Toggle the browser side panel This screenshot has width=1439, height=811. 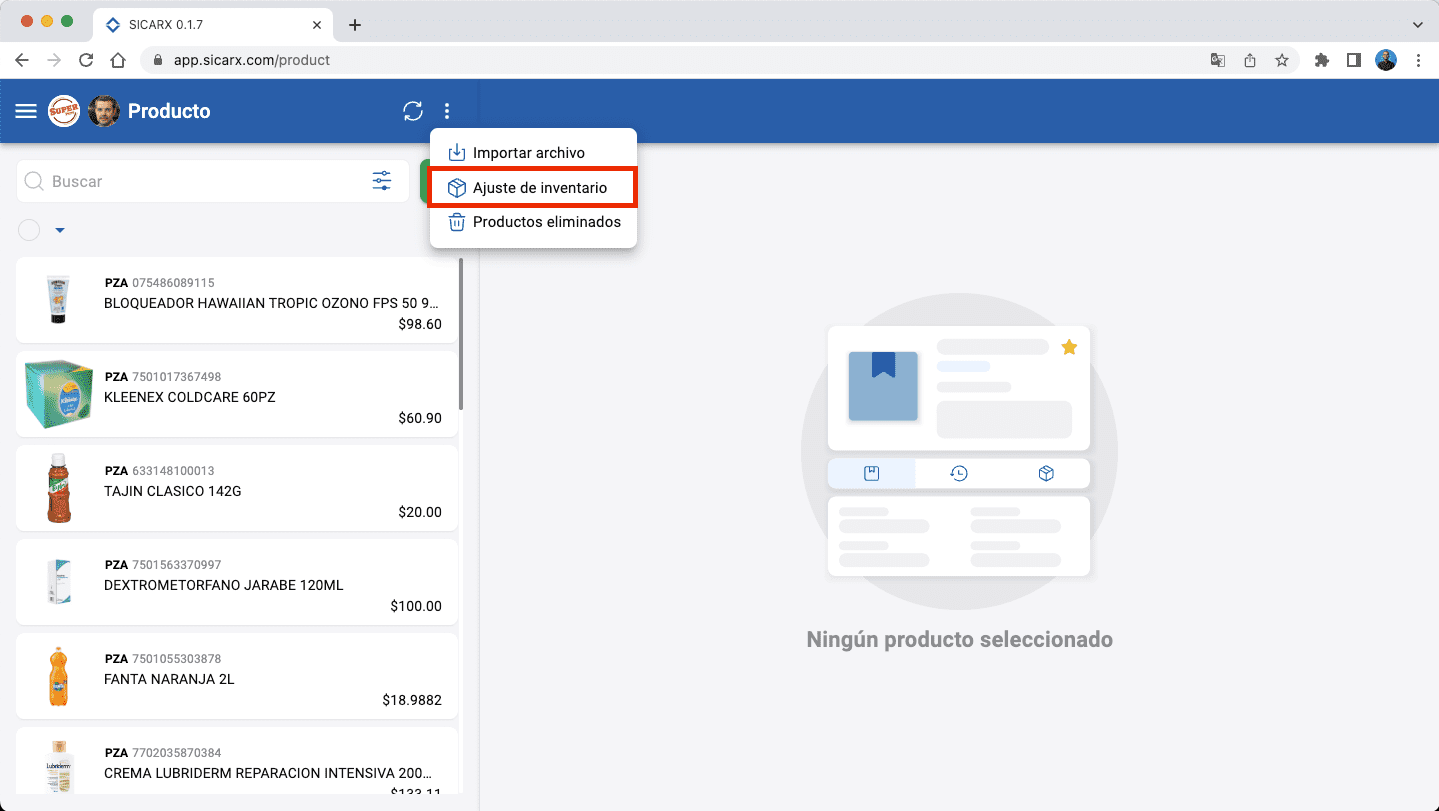tap(1353, 60)
